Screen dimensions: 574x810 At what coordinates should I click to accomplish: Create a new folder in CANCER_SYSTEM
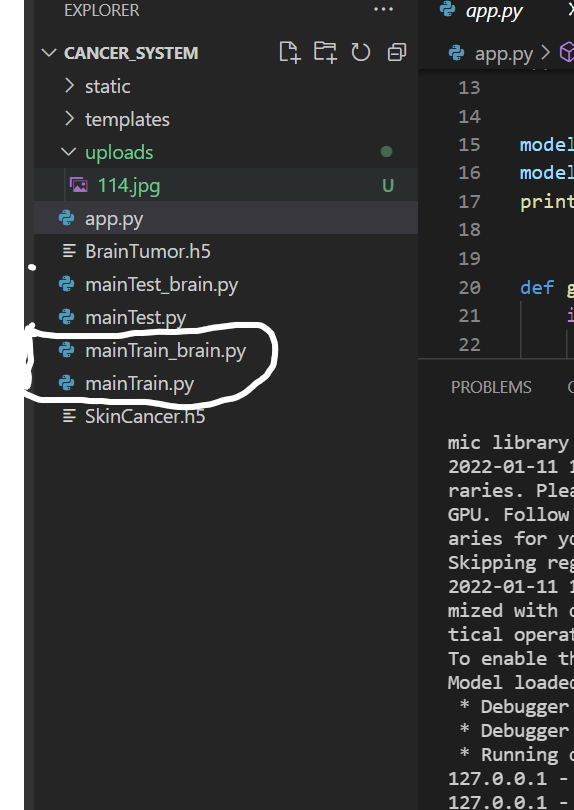click(x=325, y=52)
